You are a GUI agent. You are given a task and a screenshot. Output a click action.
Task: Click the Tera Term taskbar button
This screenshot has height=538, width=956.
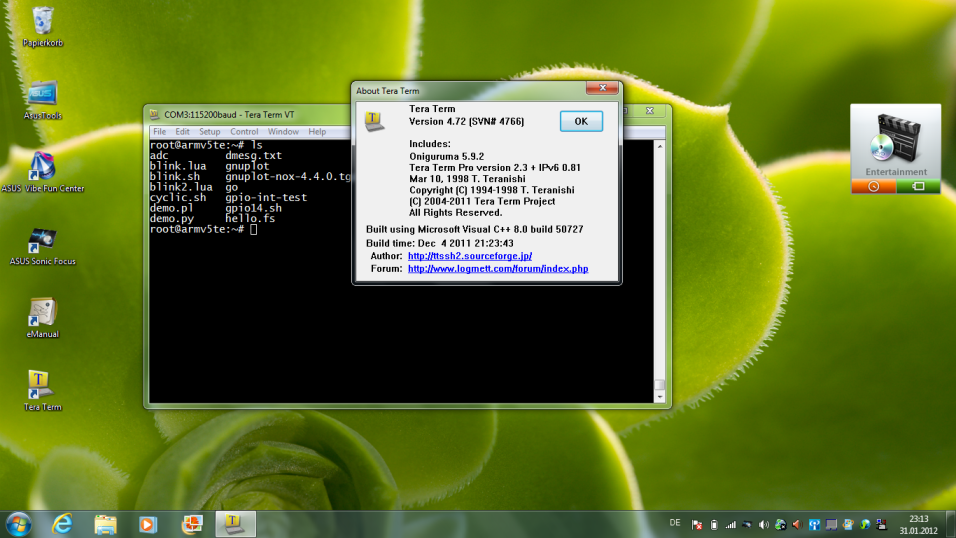click(x=235, y=524)
